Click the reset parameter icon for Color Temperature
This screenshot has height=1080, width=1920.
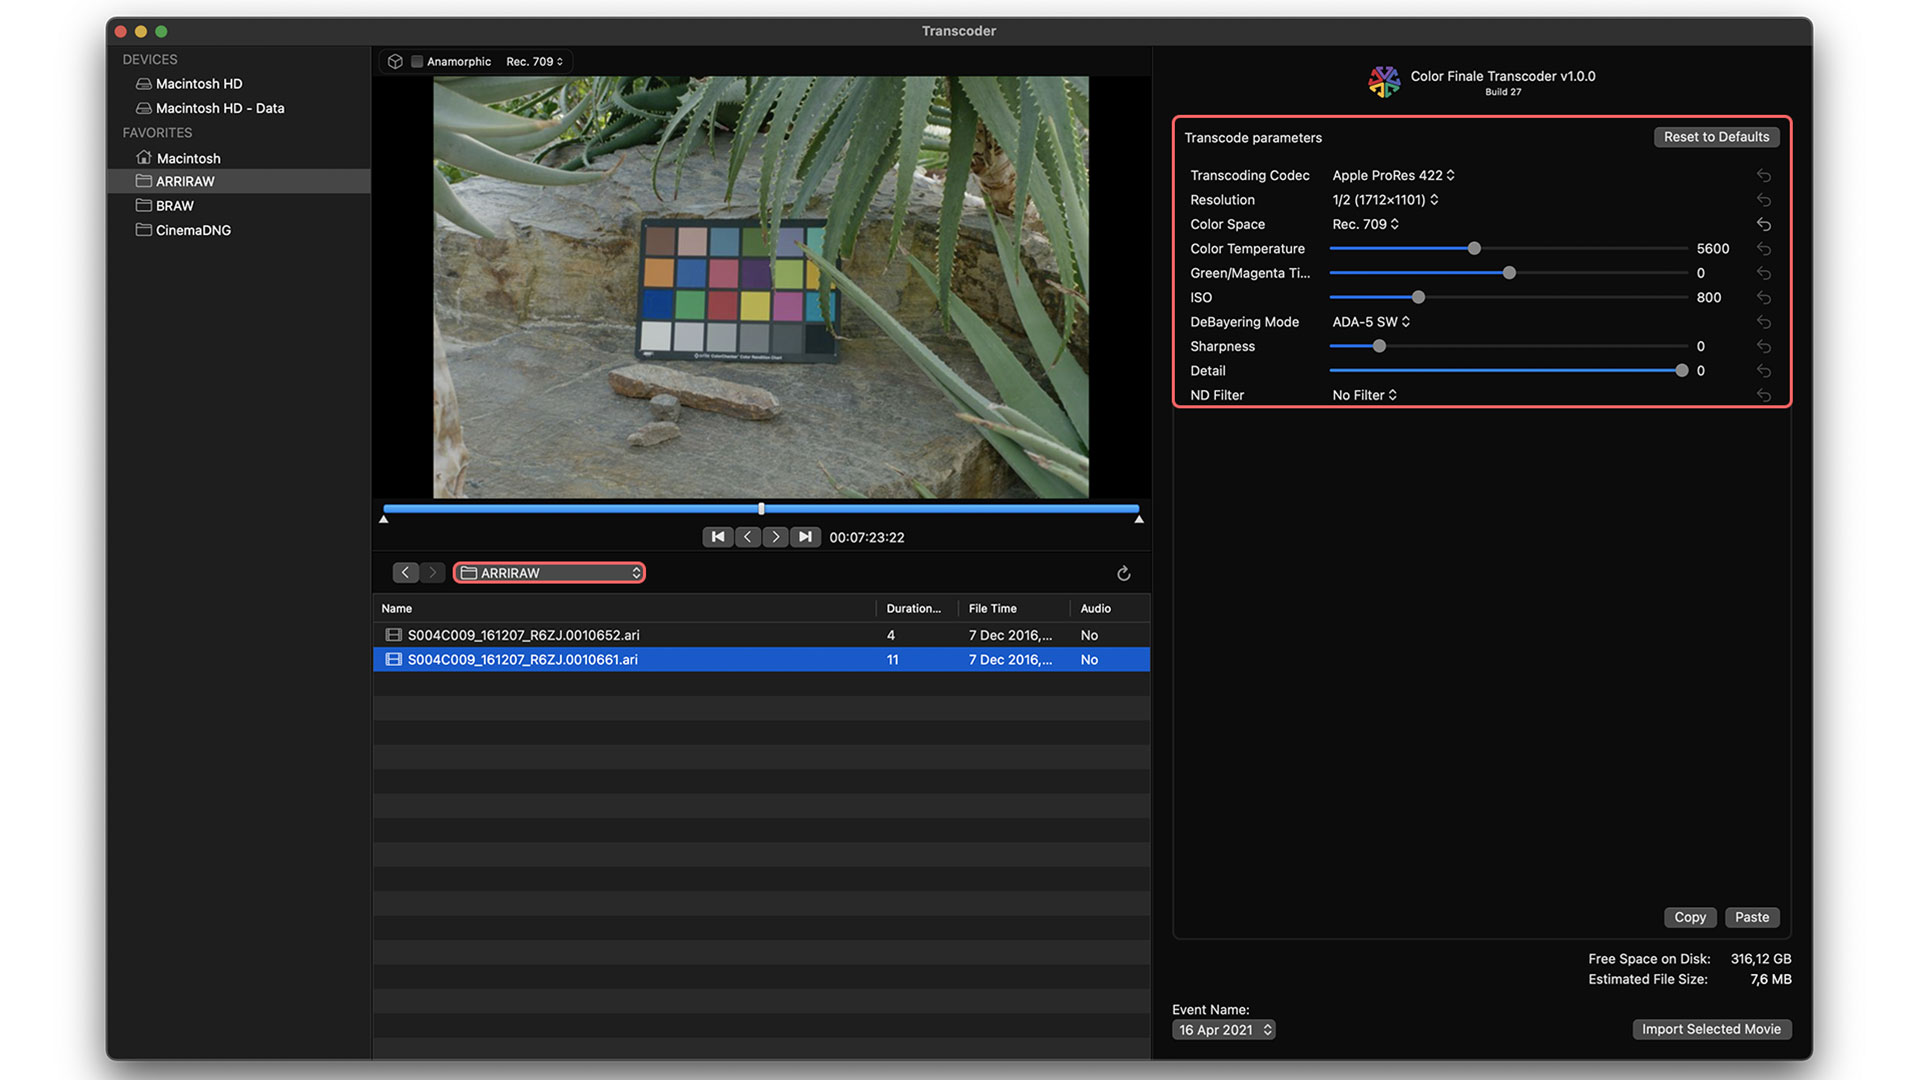coord(1764,248)
